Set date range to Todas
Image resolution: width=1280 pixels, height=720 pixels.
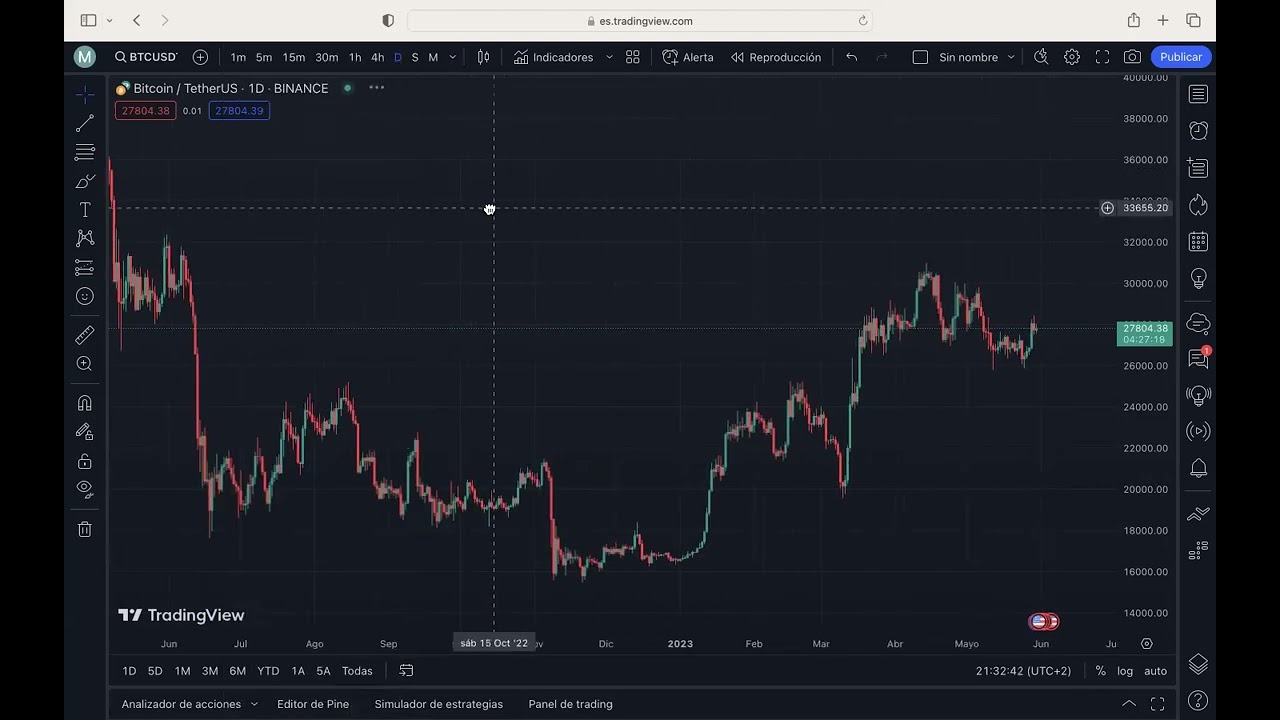357,671
